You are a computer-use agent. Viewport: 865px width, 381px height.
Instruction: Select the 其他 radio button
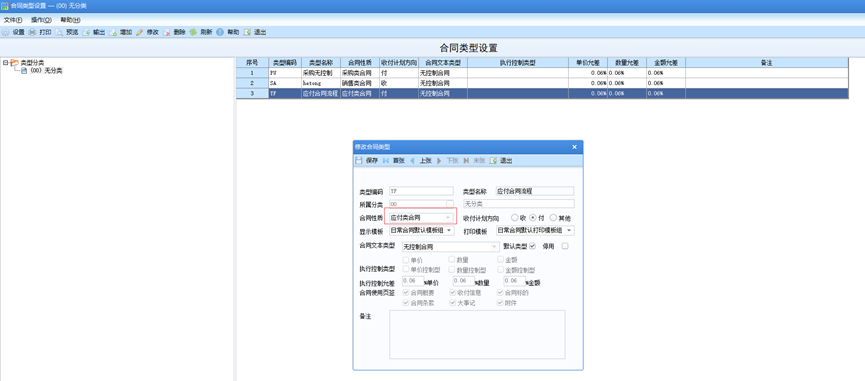[x=553, y=218]
